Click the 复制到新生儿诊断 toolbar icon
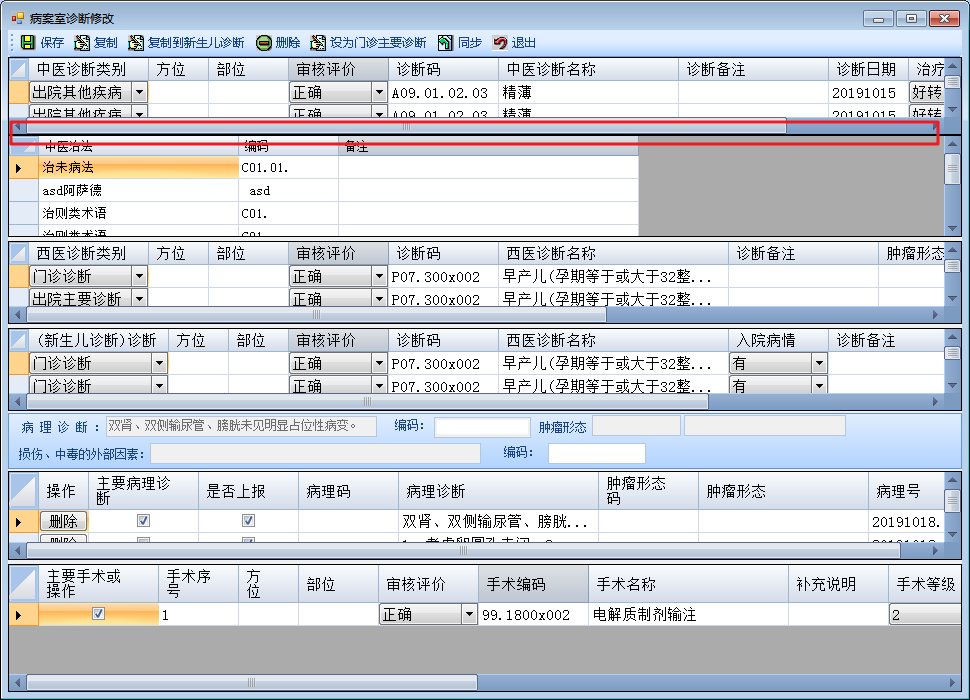 coord(135,43)
